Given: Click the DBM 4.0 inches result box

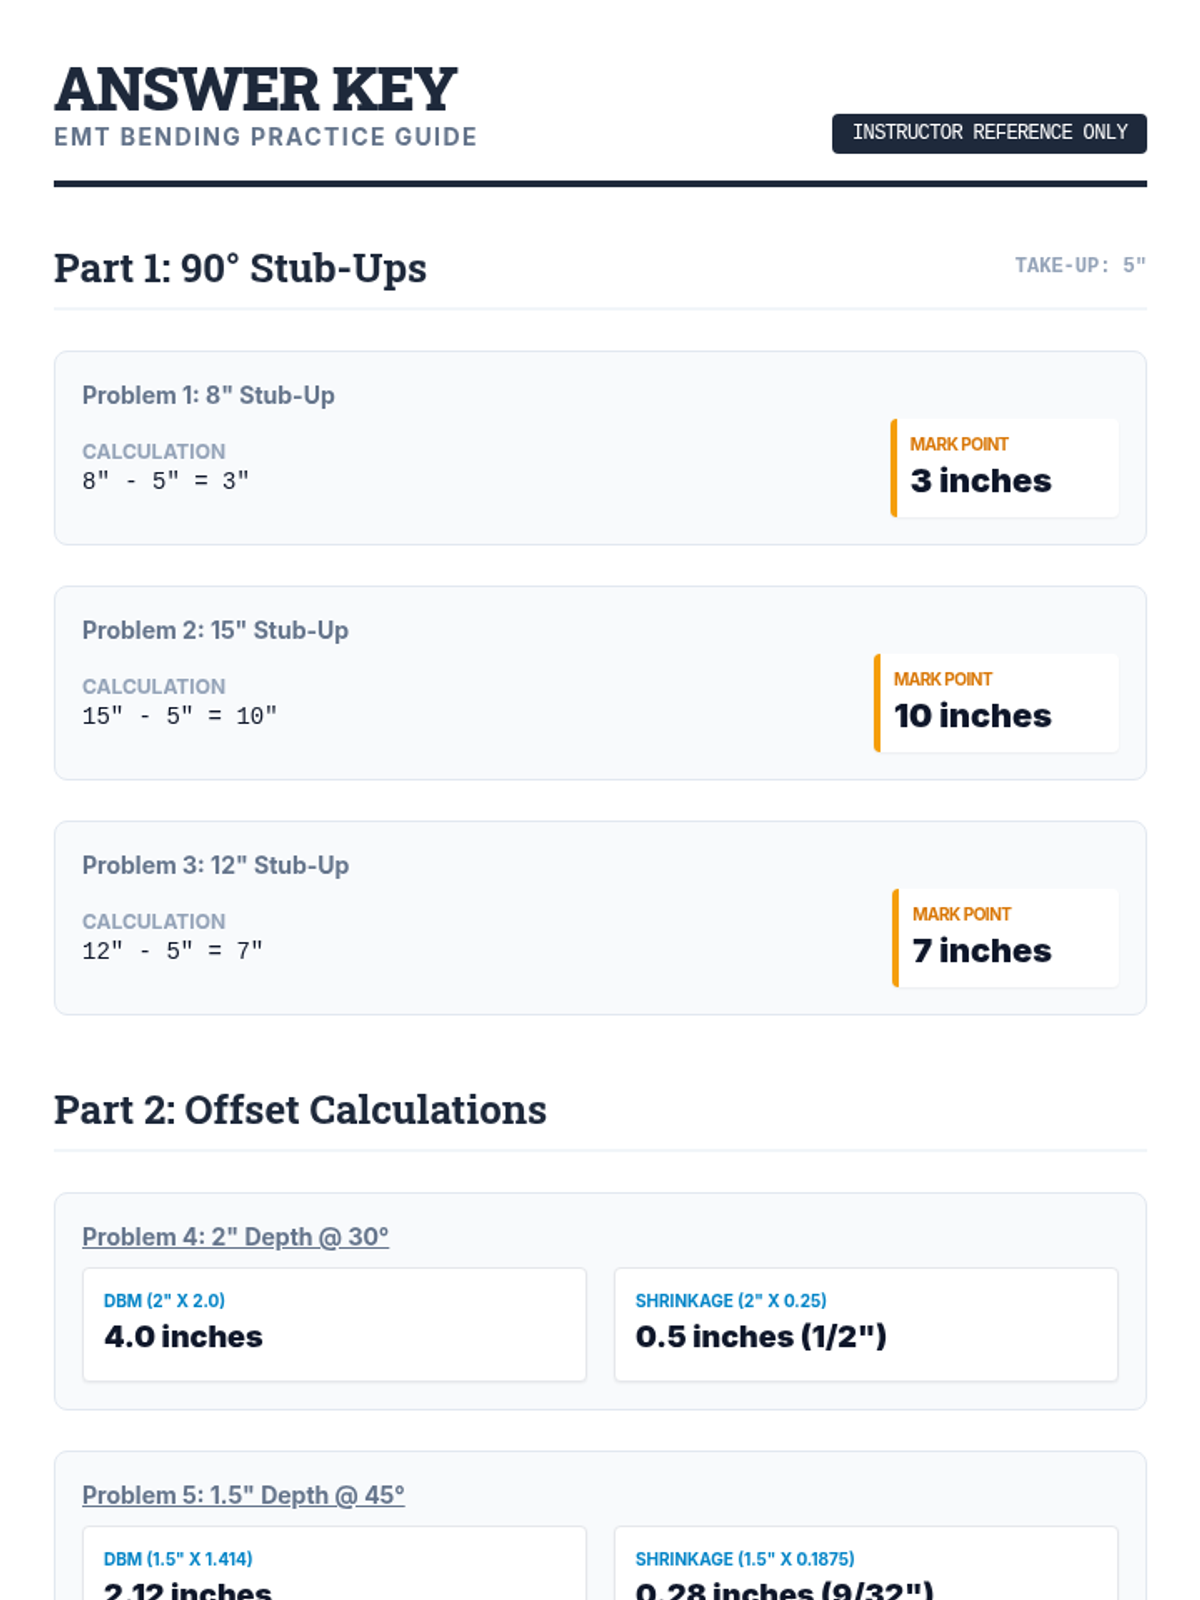Looking at the screenshot, I should pyautogui.click(x=334, y=1324).
